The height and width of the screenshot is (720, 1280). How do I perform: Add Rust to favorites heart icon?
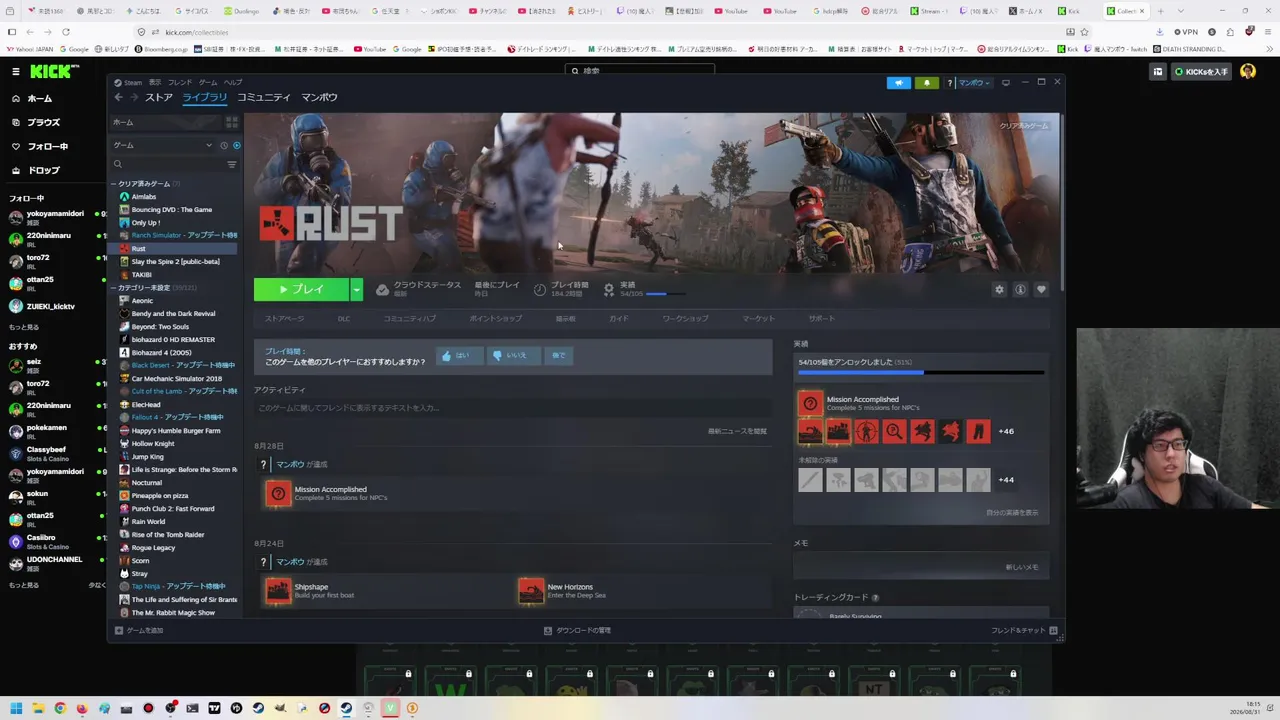(1041, 289)
